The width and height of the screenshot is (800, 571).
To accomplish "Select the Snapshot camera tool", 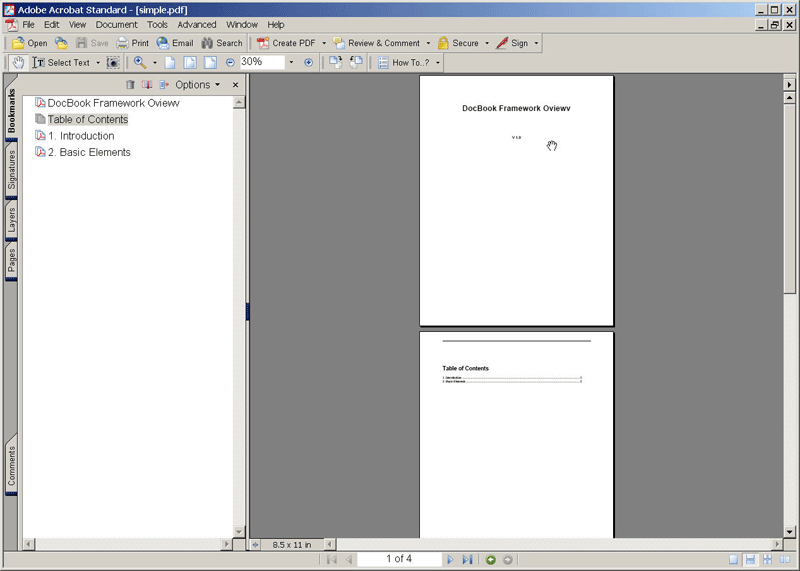I will tap(113, 63).
